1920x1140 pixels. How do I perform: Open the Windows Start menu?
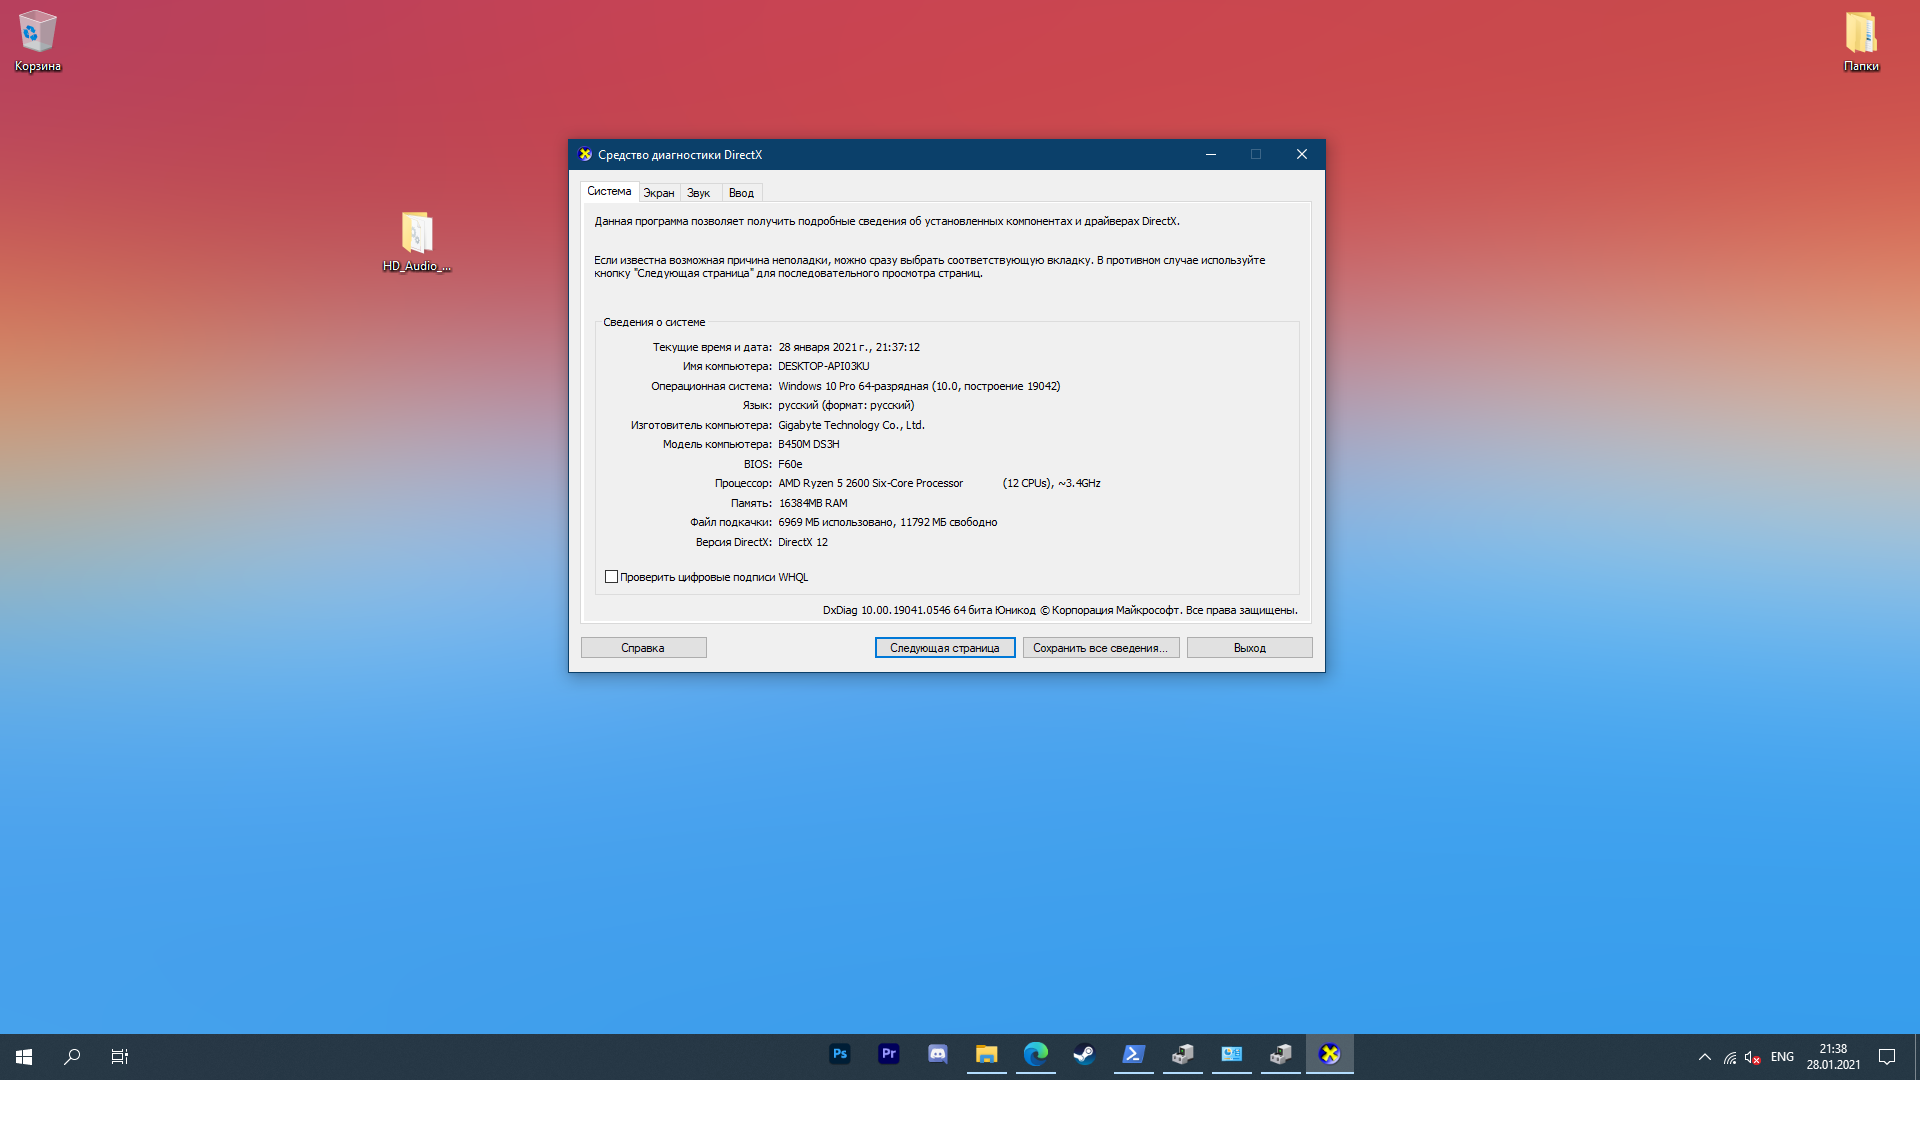click(24, 1056)
